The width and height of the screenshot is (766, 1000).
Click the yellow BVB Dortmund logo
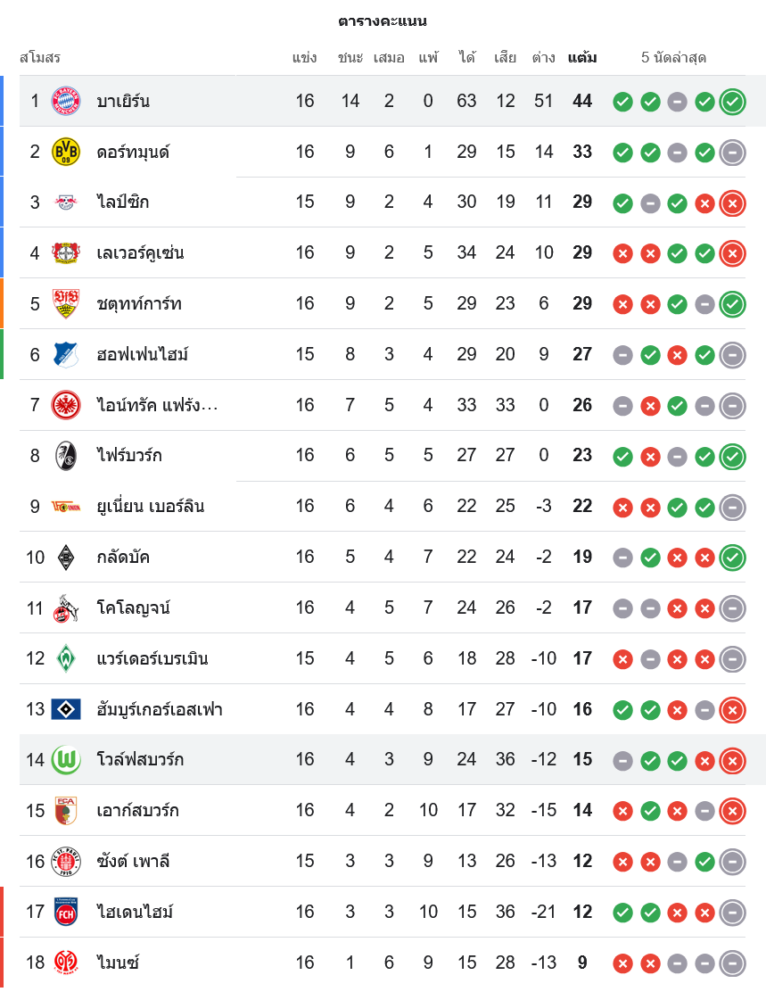(x=65, y=152)
